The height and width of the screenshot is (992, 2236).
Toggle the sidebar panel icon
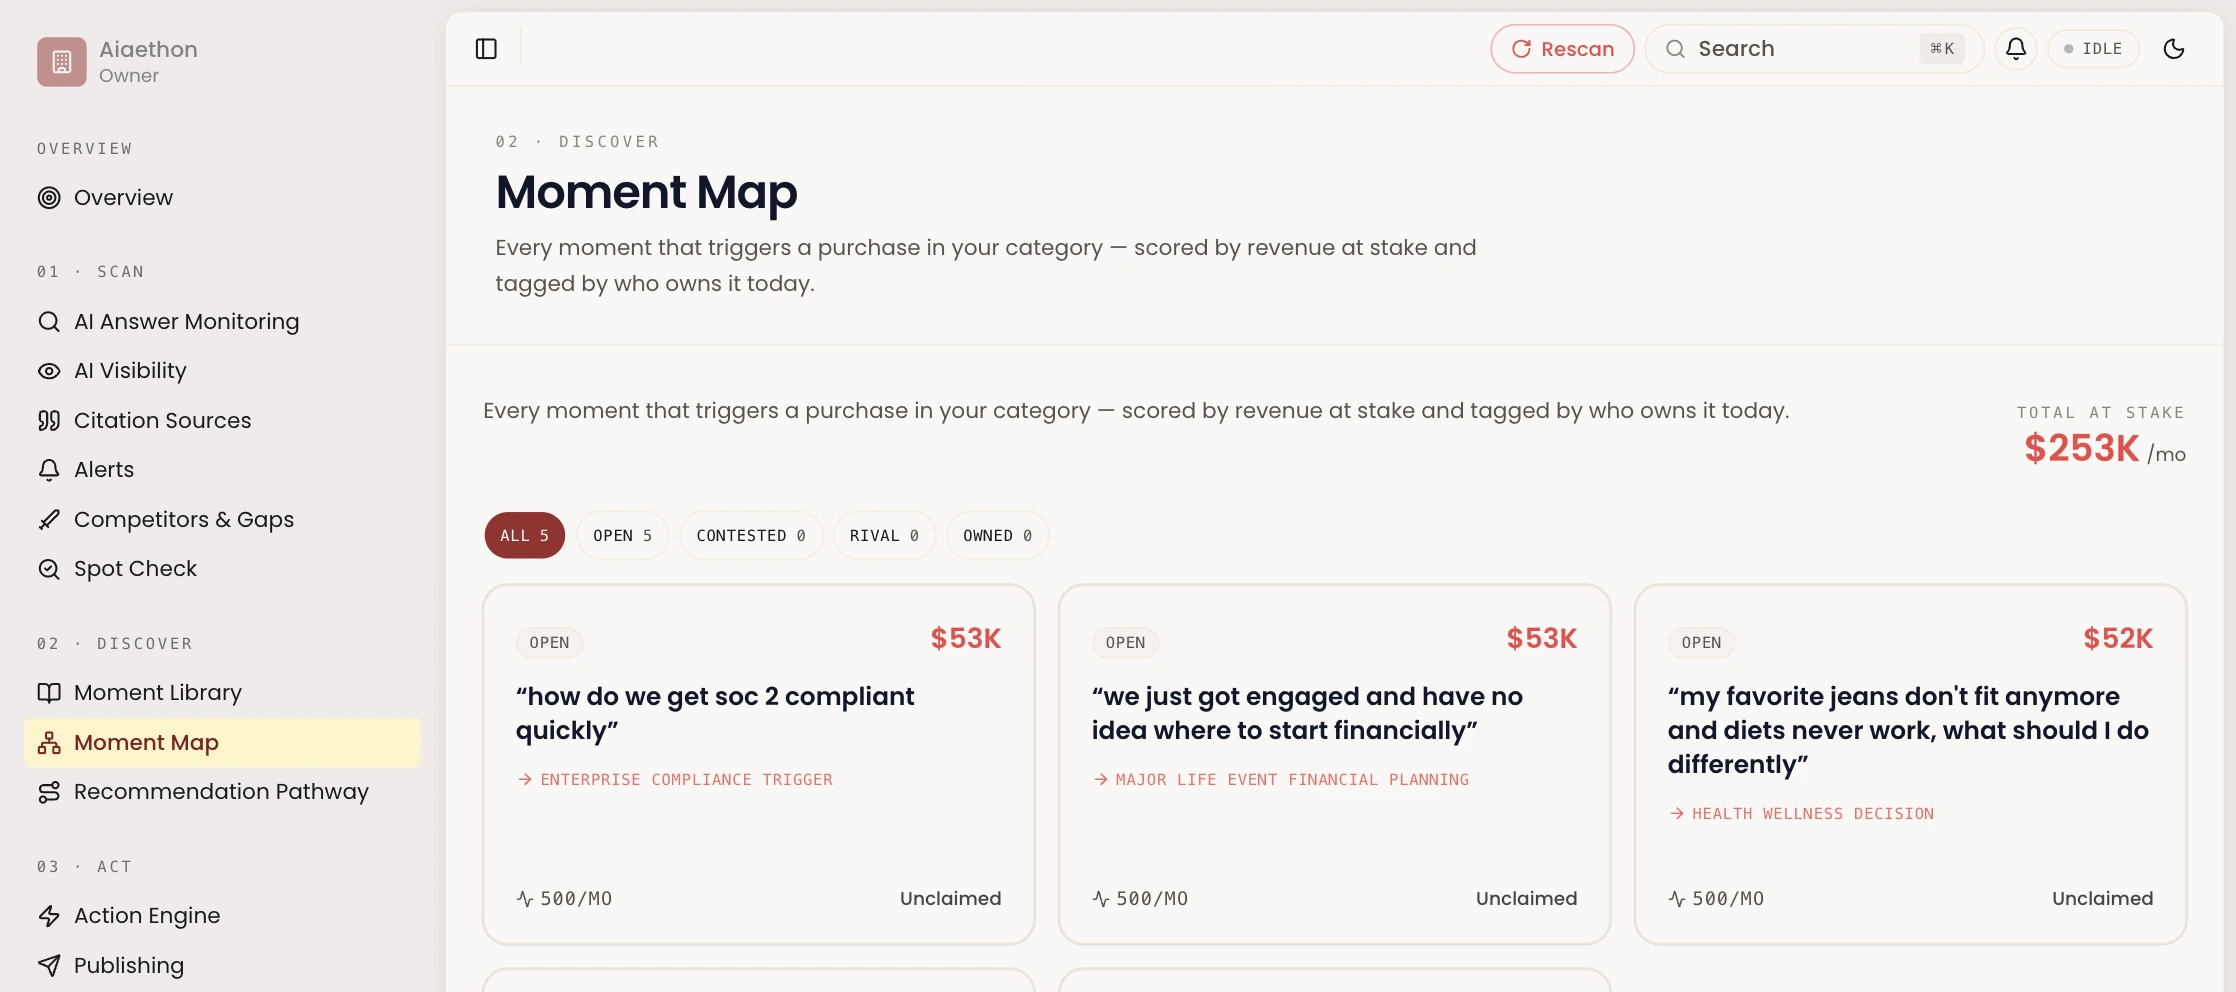(486, 49)
